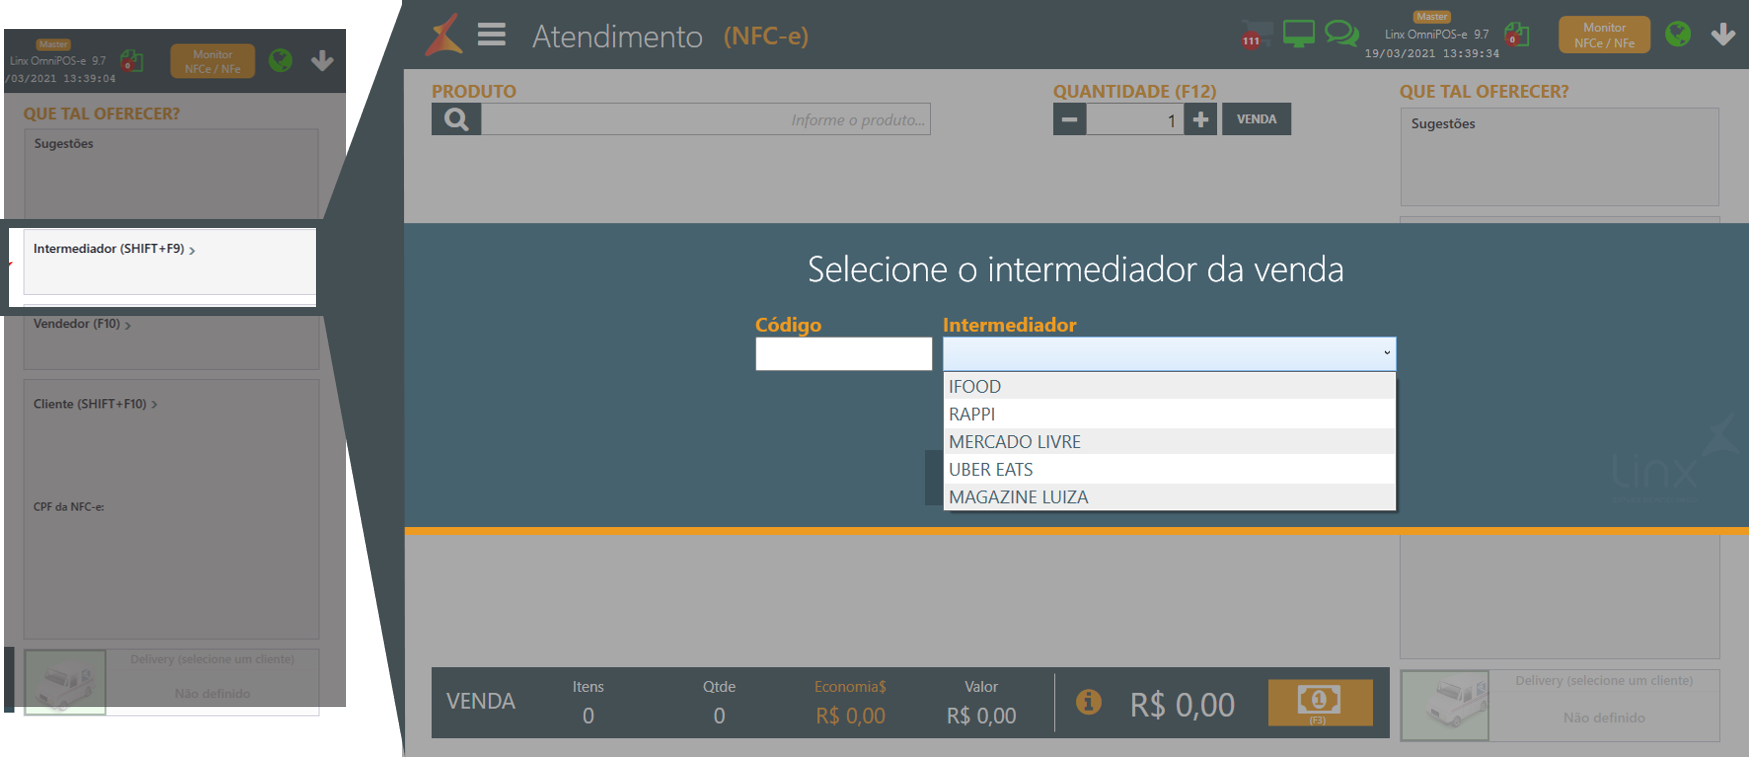Screen dimensions: 1749x758
Task: Click the 'Economia$' label in the VENDA bar
Action: point(850,687)
